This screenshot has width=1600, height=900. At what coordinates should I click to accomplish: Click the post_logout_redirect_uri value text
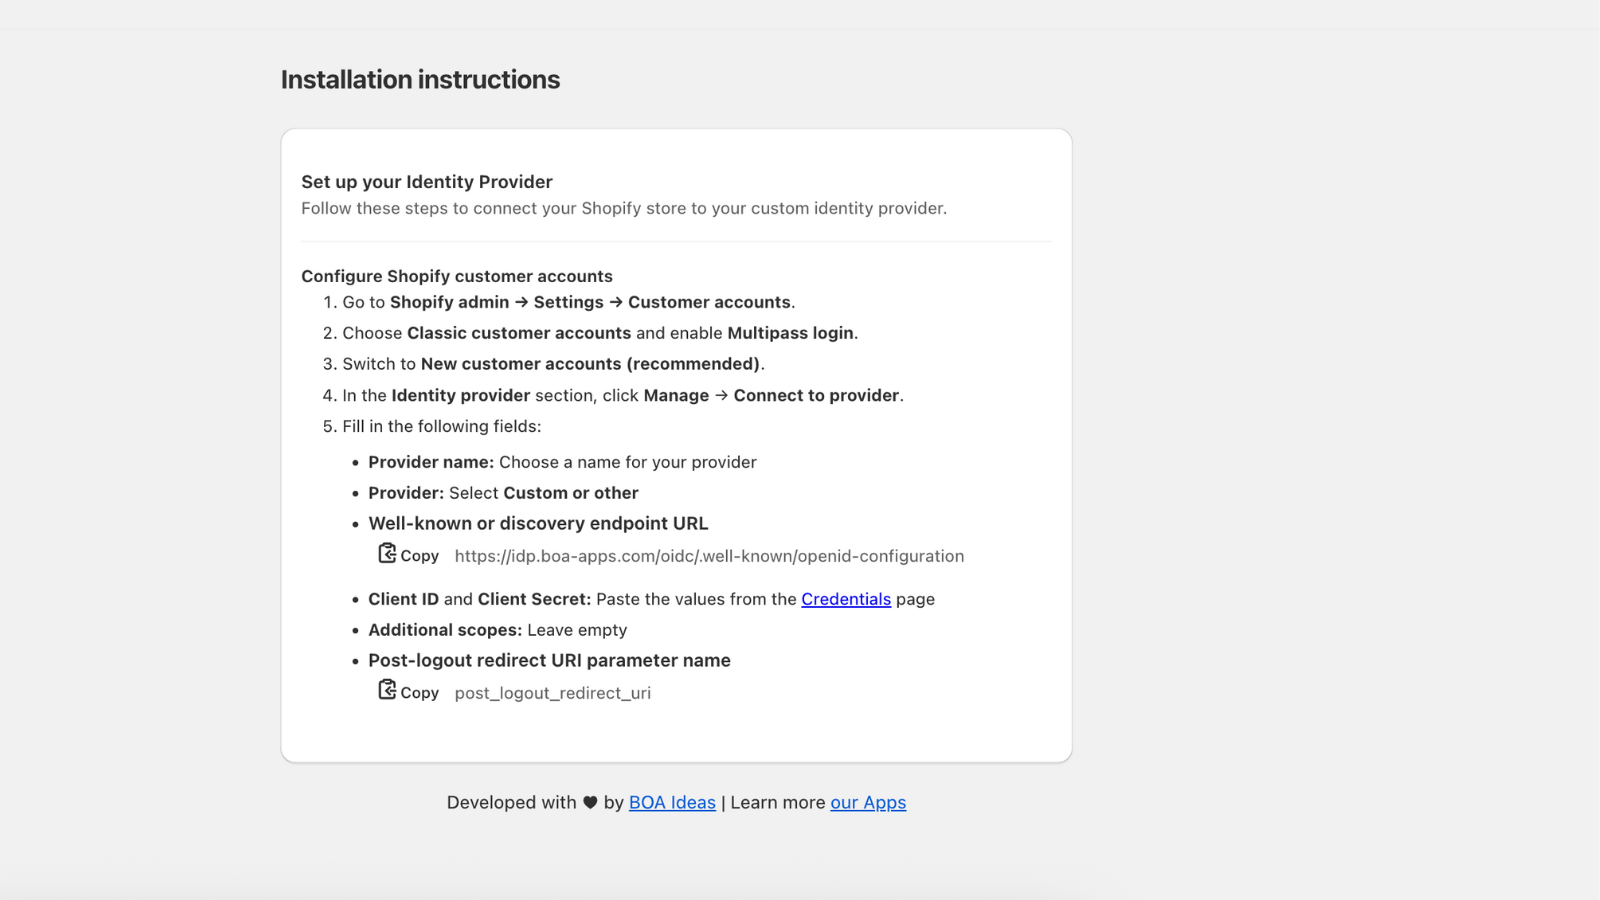click(552, 693)
